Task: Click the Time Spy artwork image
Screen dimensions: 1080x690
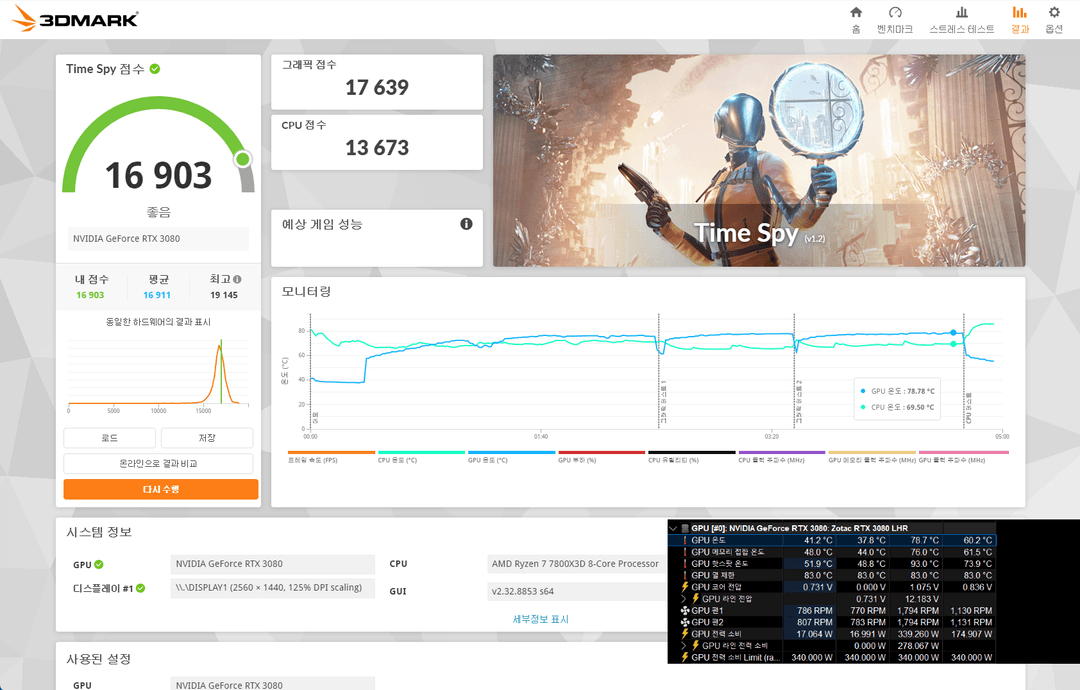Action: [758, 160]
